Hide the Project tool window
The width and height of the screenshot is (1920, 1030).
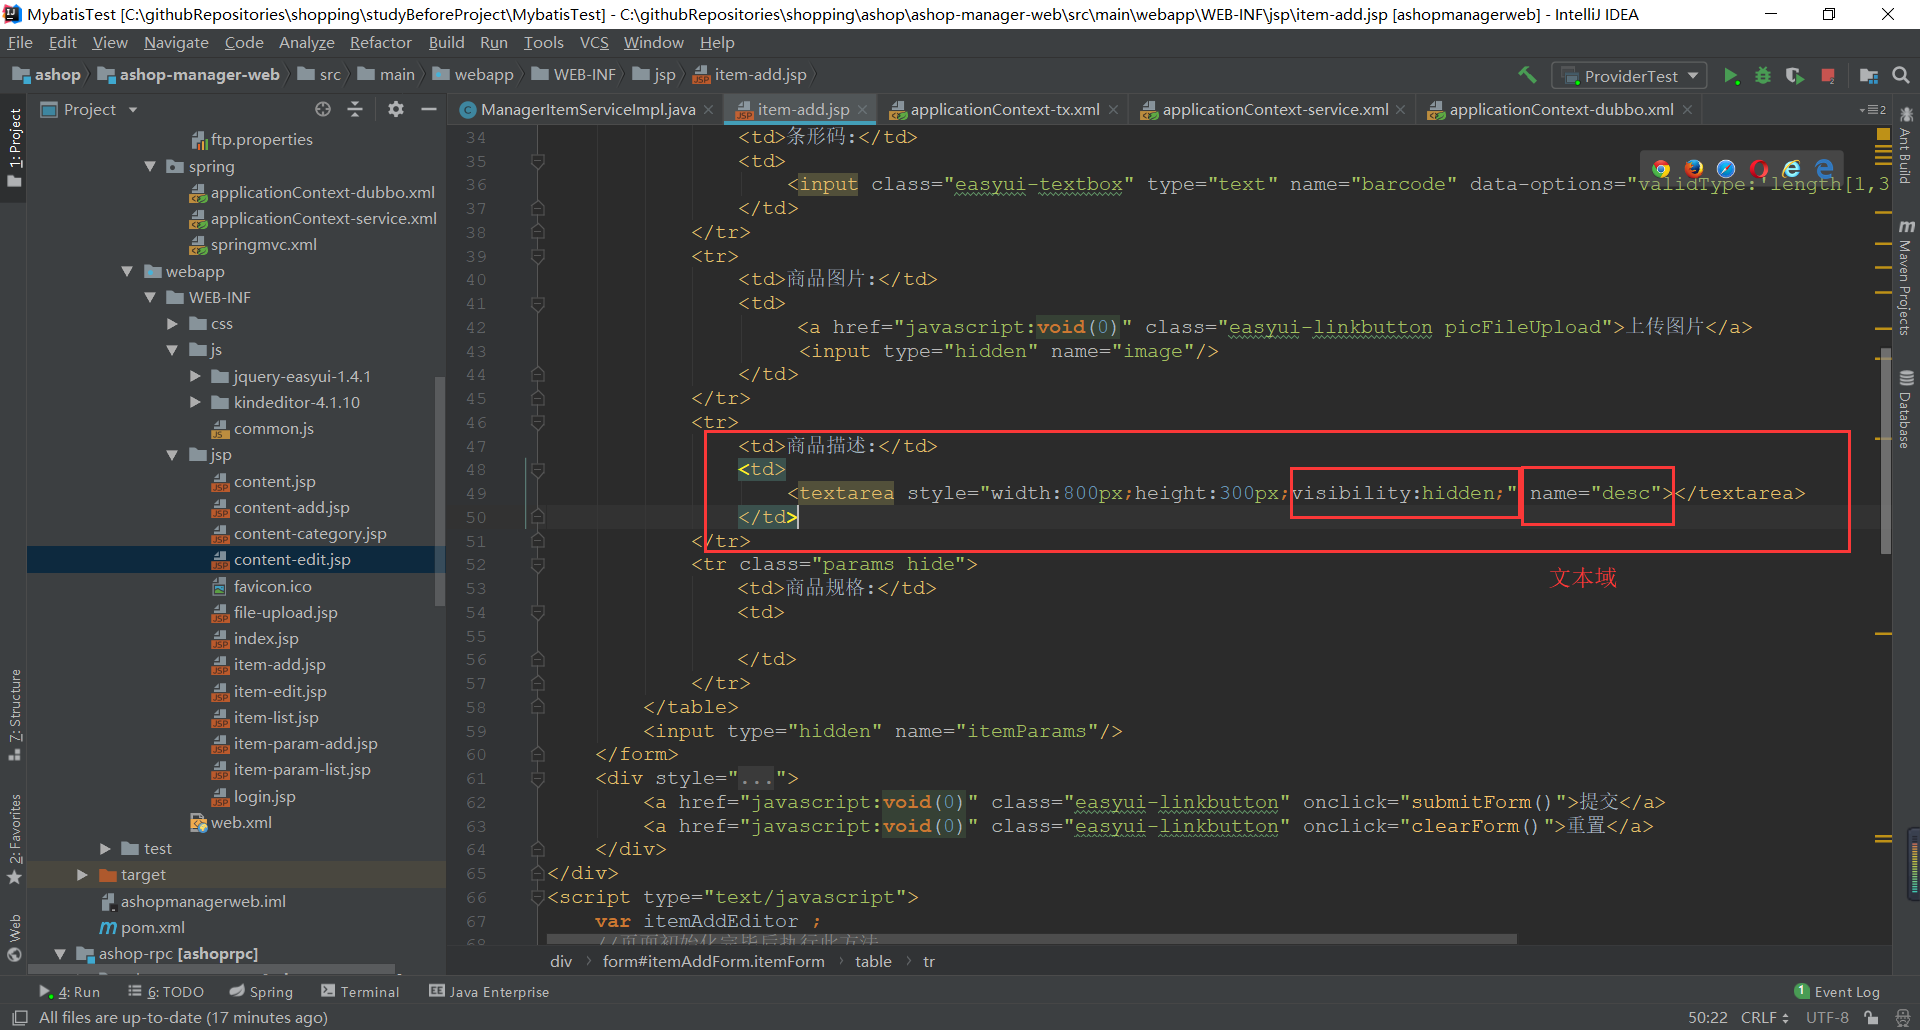coord(429,109)
